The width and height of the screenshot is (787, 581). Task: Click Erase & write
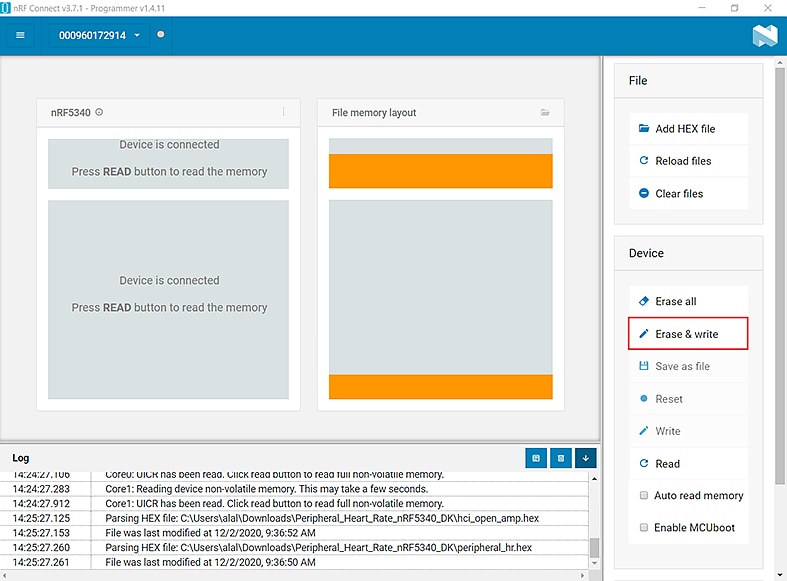click(x=688, y=334)
